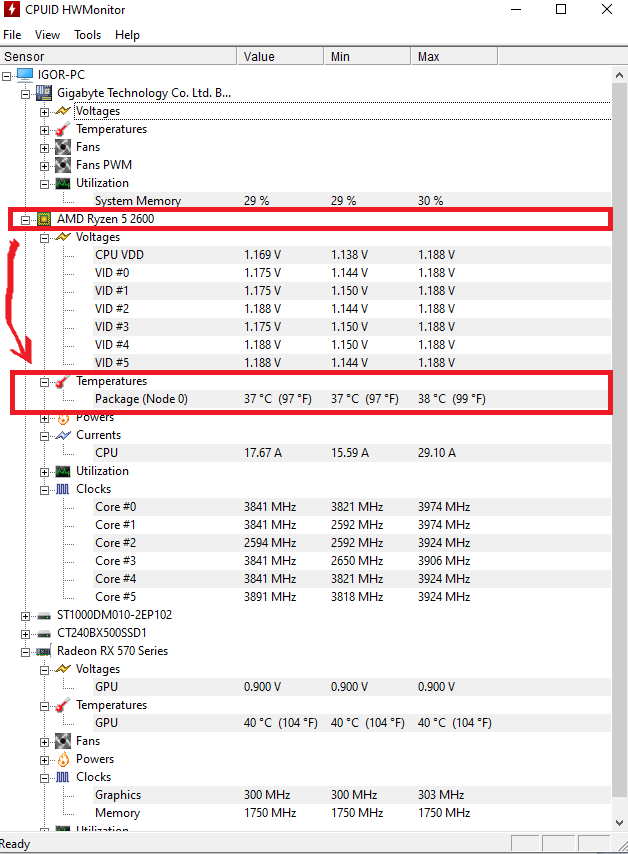Expand motherboard Voltages group
The width and height of the screenshot is (628, 854).
[45, 112]
